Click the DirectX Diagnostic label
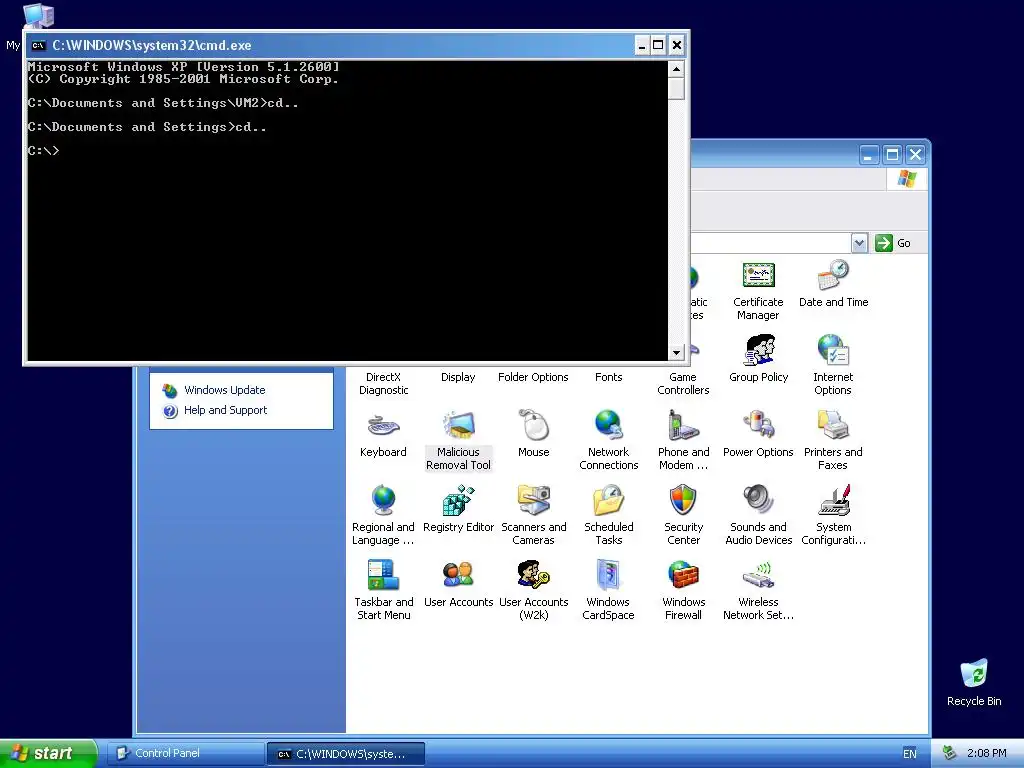 coord(383,383)
